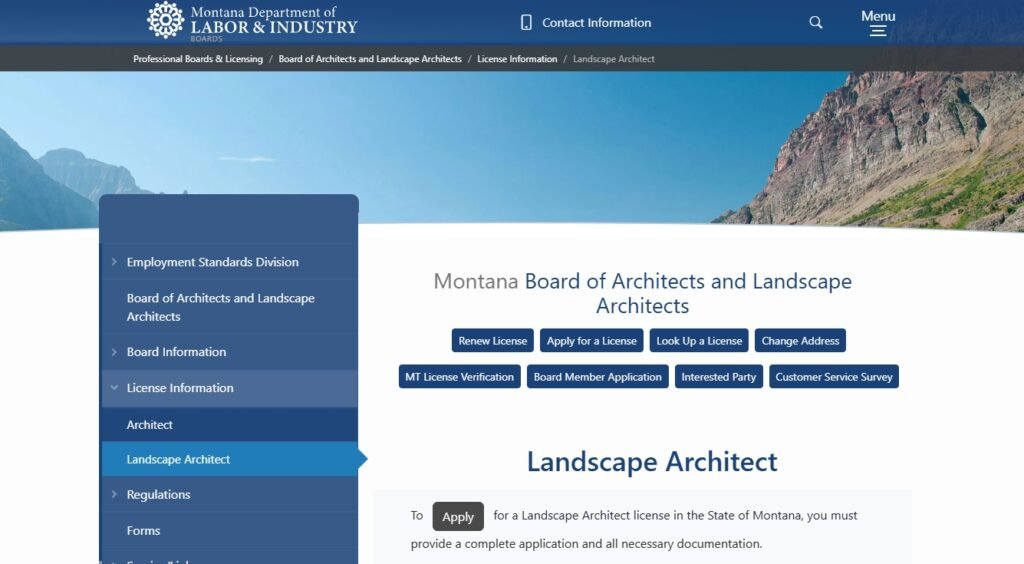Click Montana Board of Architects and Landscape Architects heading
Viewport: 1024px width, 564px height.
[643, 293]
